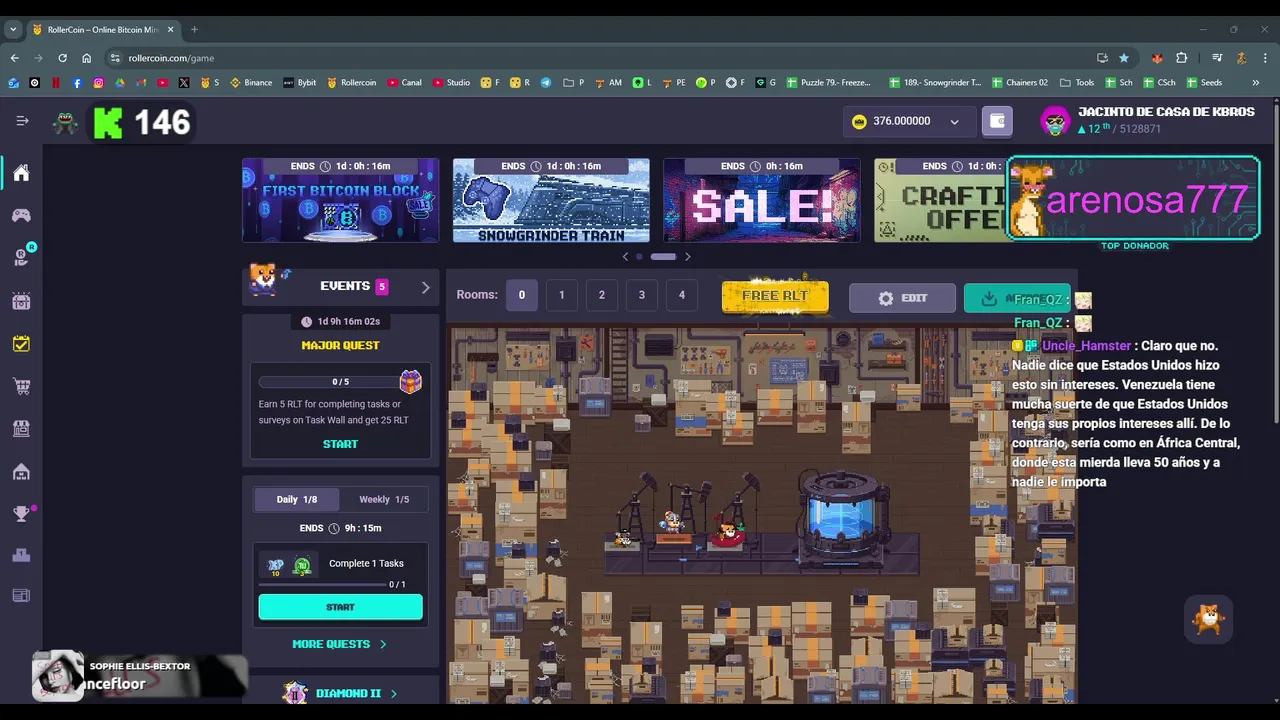Image resolution: width=1280 pixels, height=720 pixels.
Task: Start the Complete 1 Tasks daily quest
Action: click(340, 607)
